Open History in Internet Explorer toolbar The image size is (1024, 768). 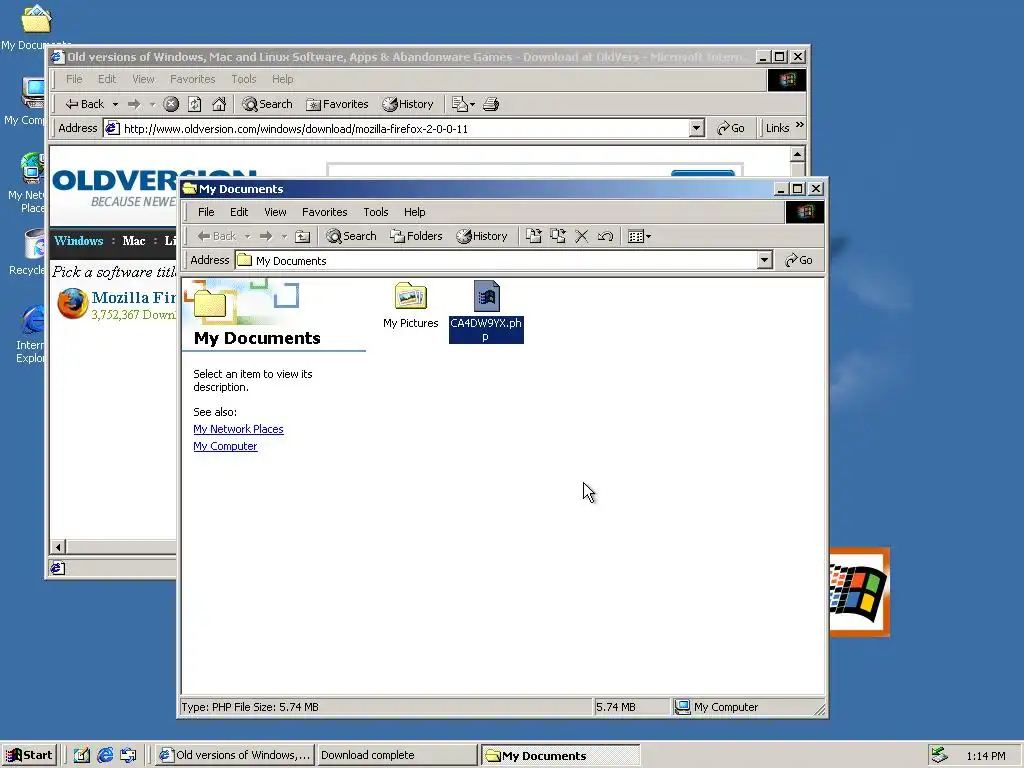408,104
